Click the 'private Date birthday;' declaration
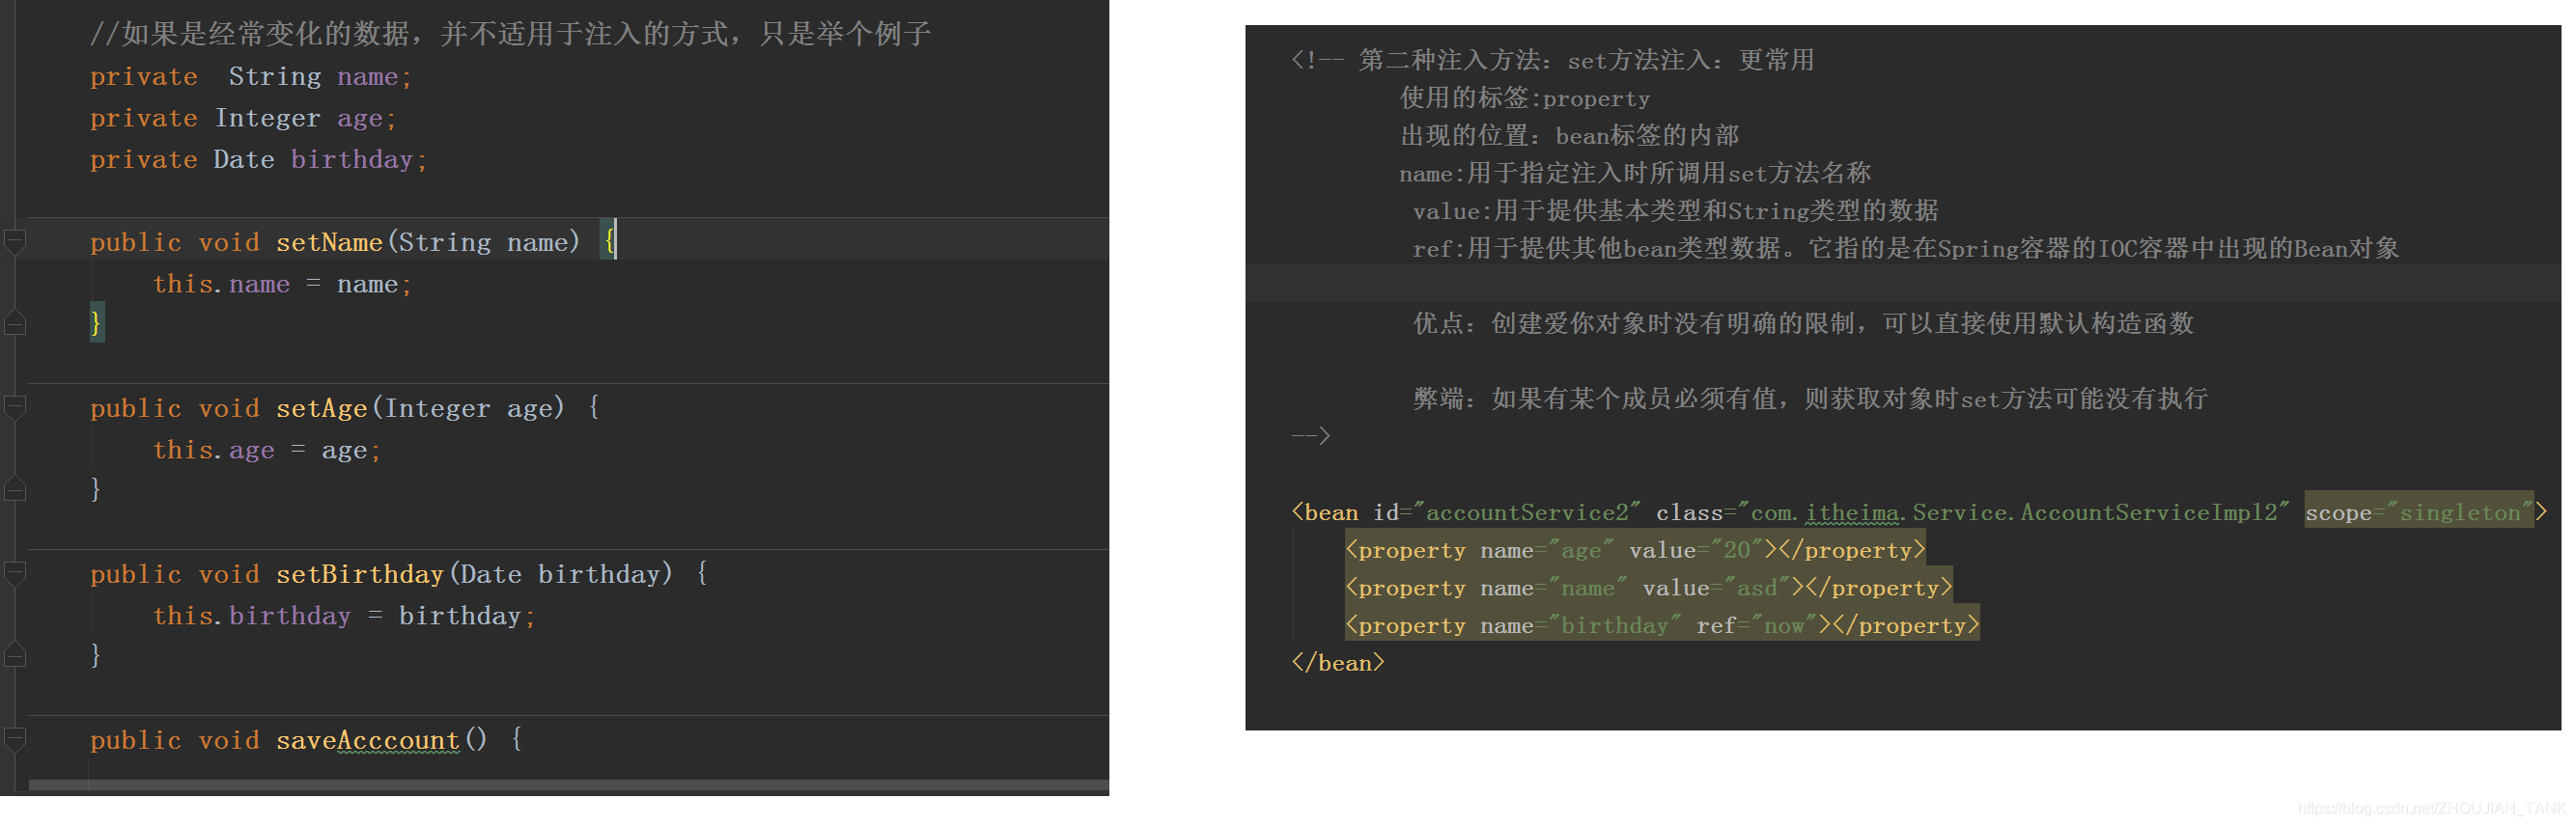 pyautogui.click(x=259, y=160)
